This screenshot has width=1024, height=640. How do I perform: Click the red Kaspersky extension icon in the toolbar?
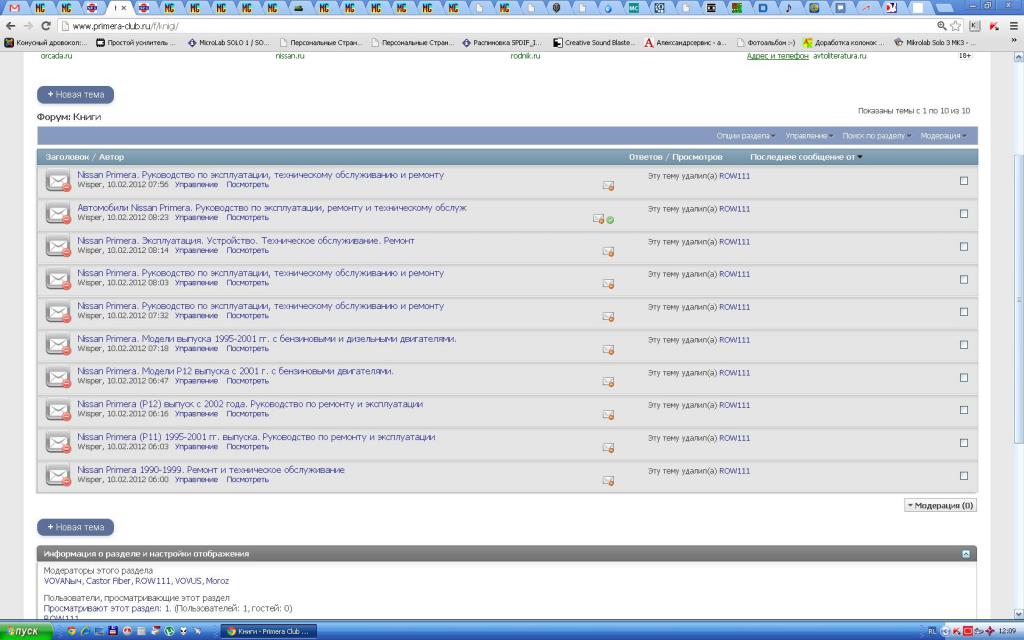click(x=993, y=26)
